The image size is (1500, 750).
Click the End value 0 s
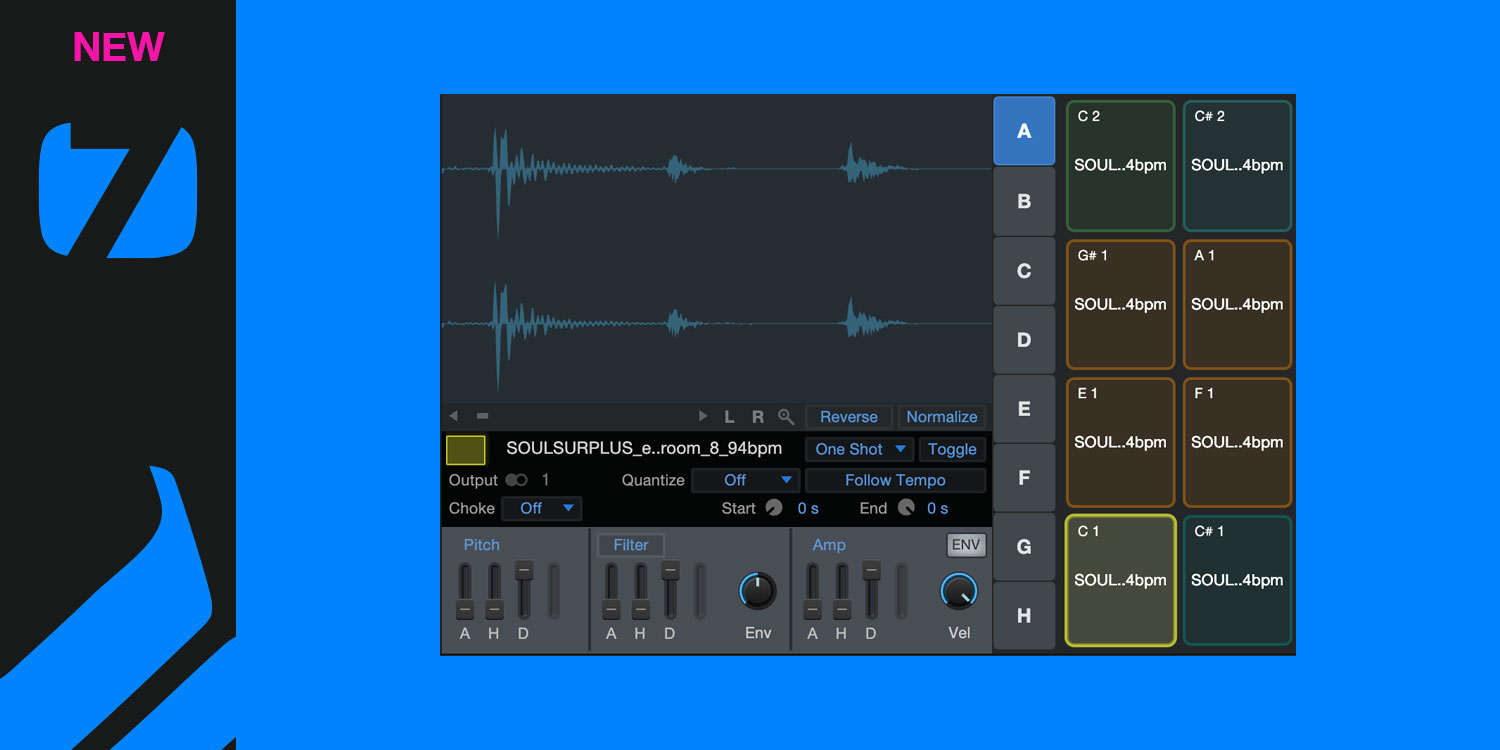click(x=937, y=508)
